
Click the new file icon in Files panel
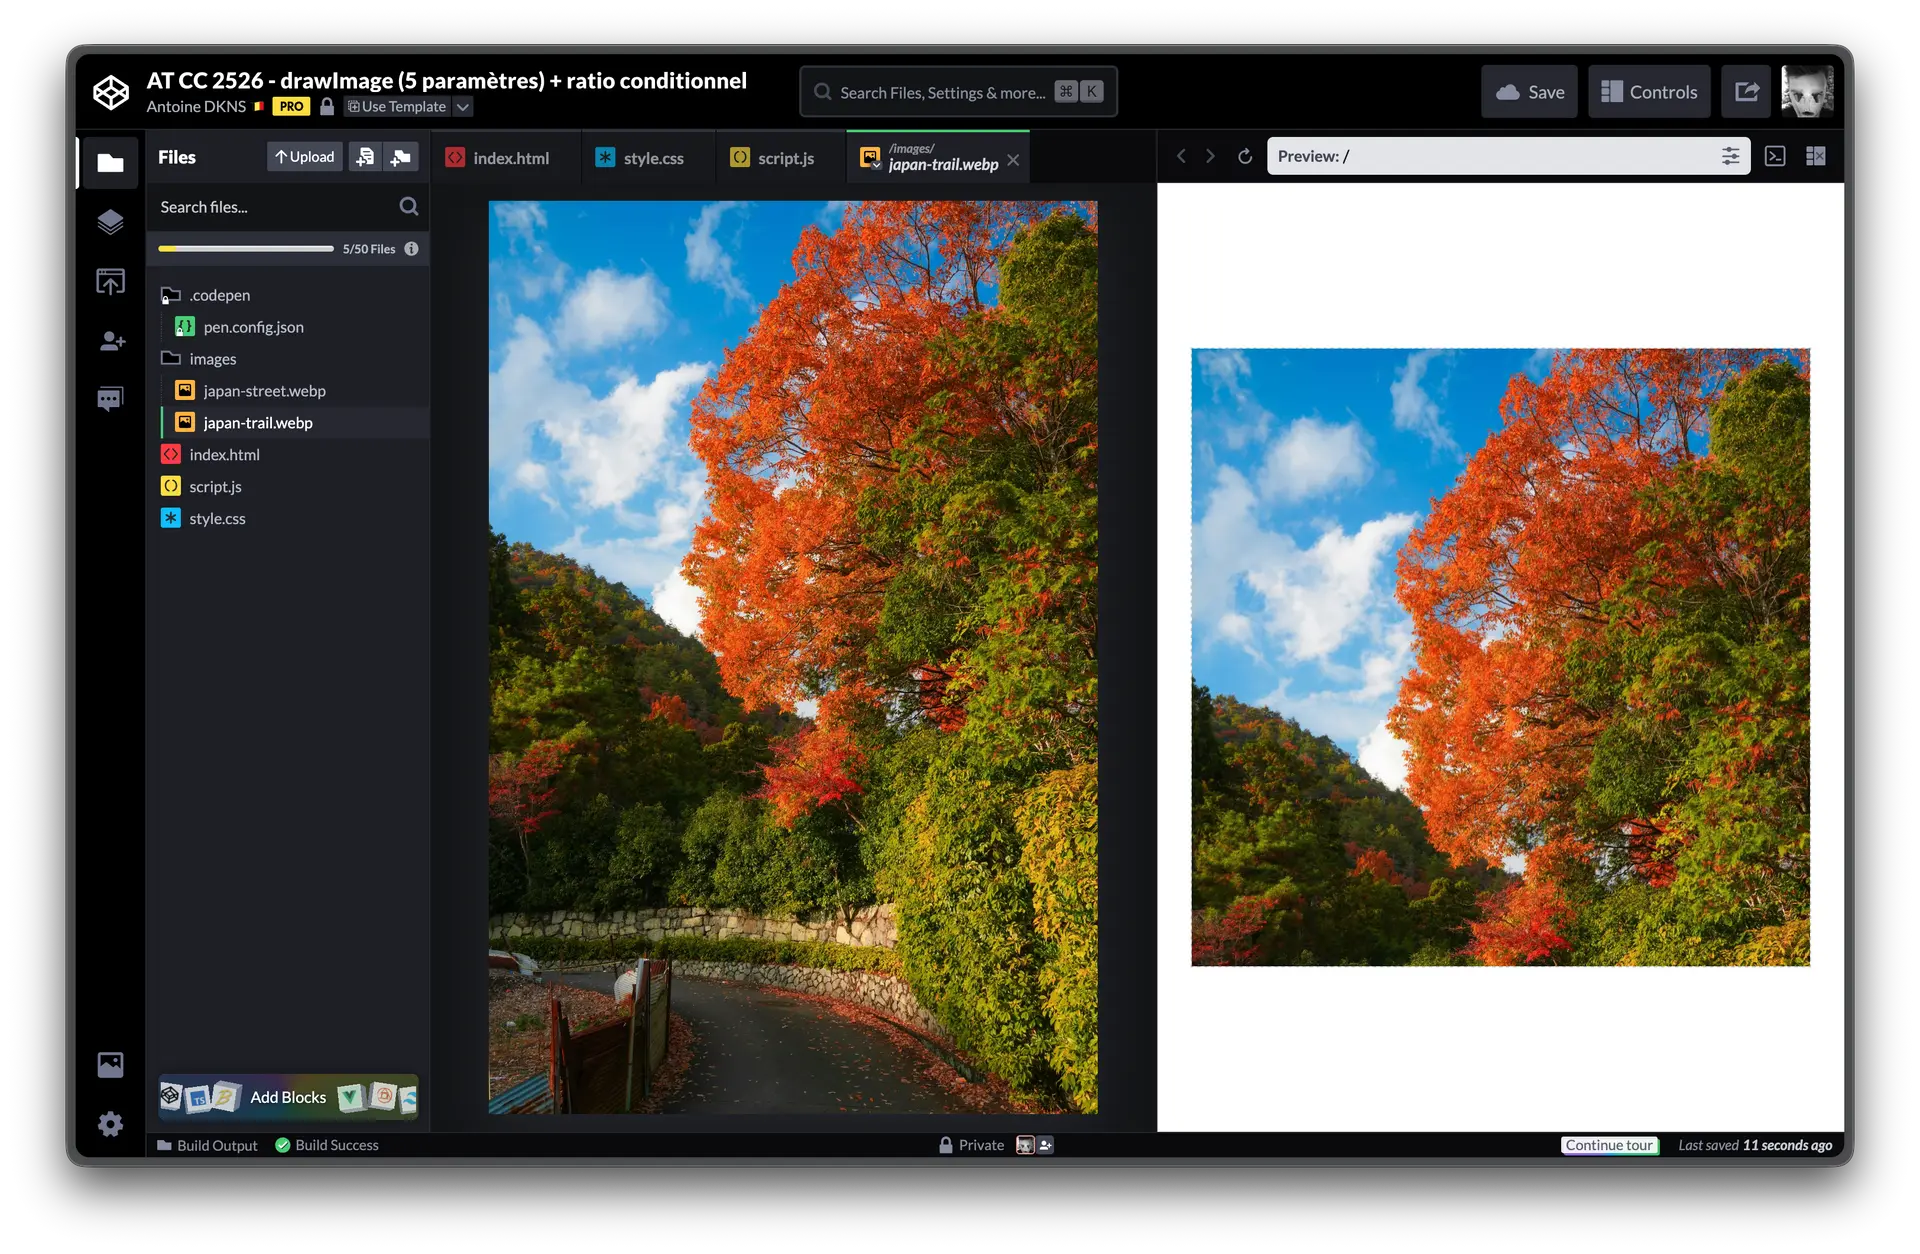point(365,157)
